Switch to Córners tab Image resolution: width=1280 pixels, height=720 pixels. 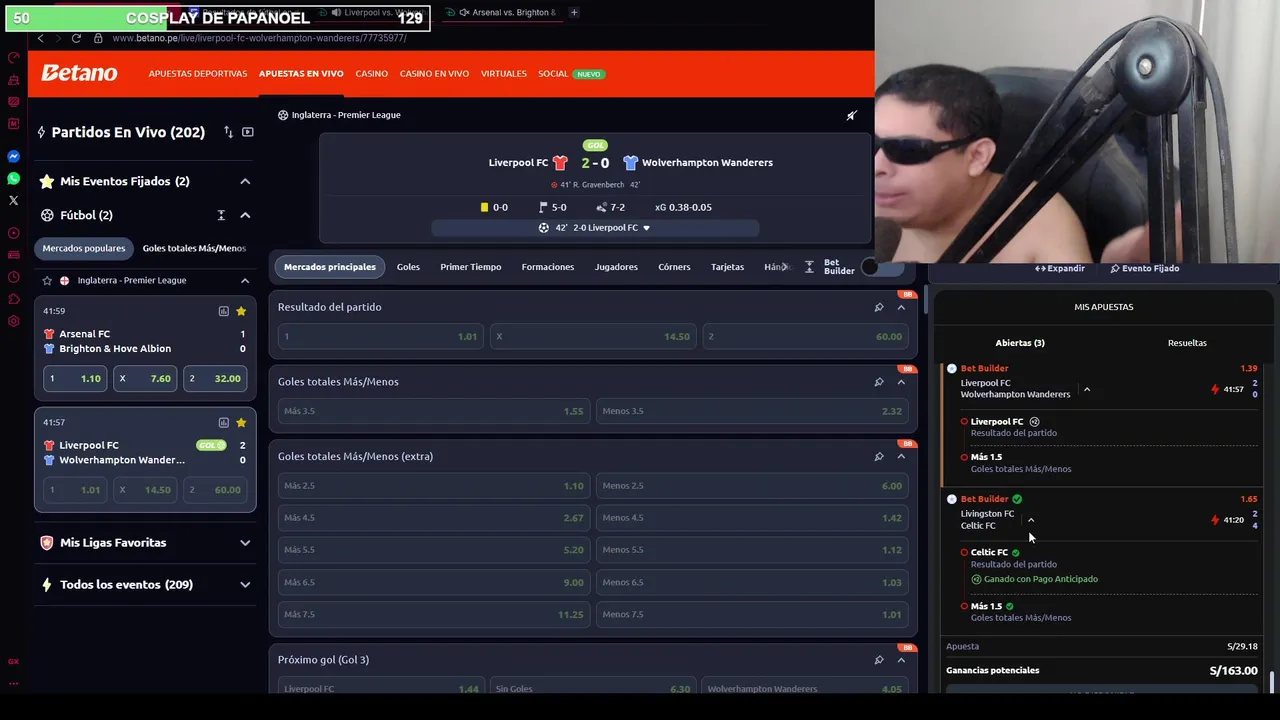674,267
